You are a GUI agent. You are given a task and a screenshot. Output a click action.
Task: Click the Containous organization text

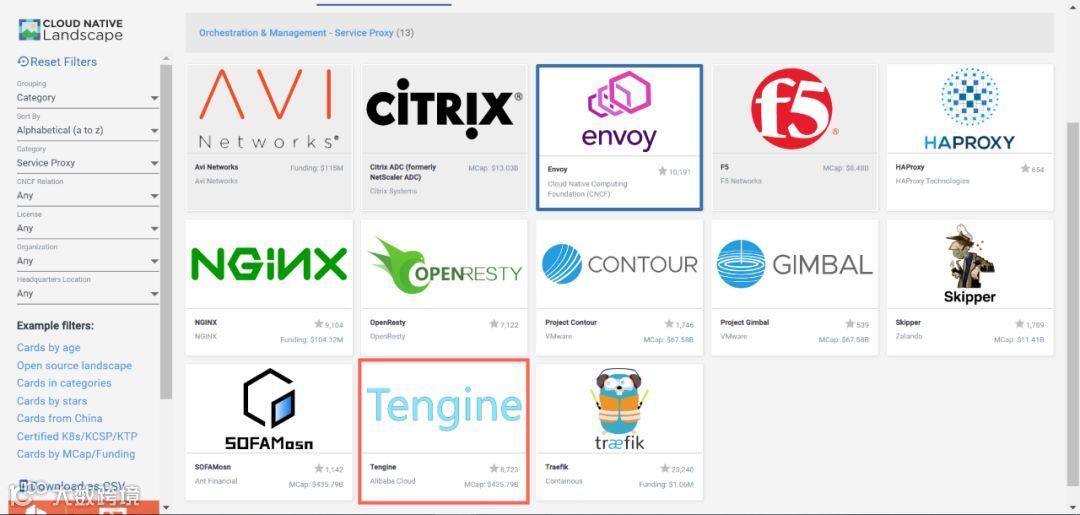tap(563, 481)
